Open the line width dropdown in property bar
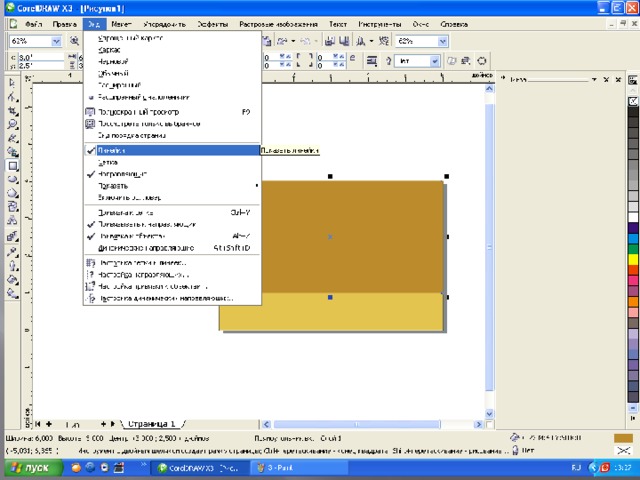The height and width of the screenshot is (480, 640). coord(434,61)
